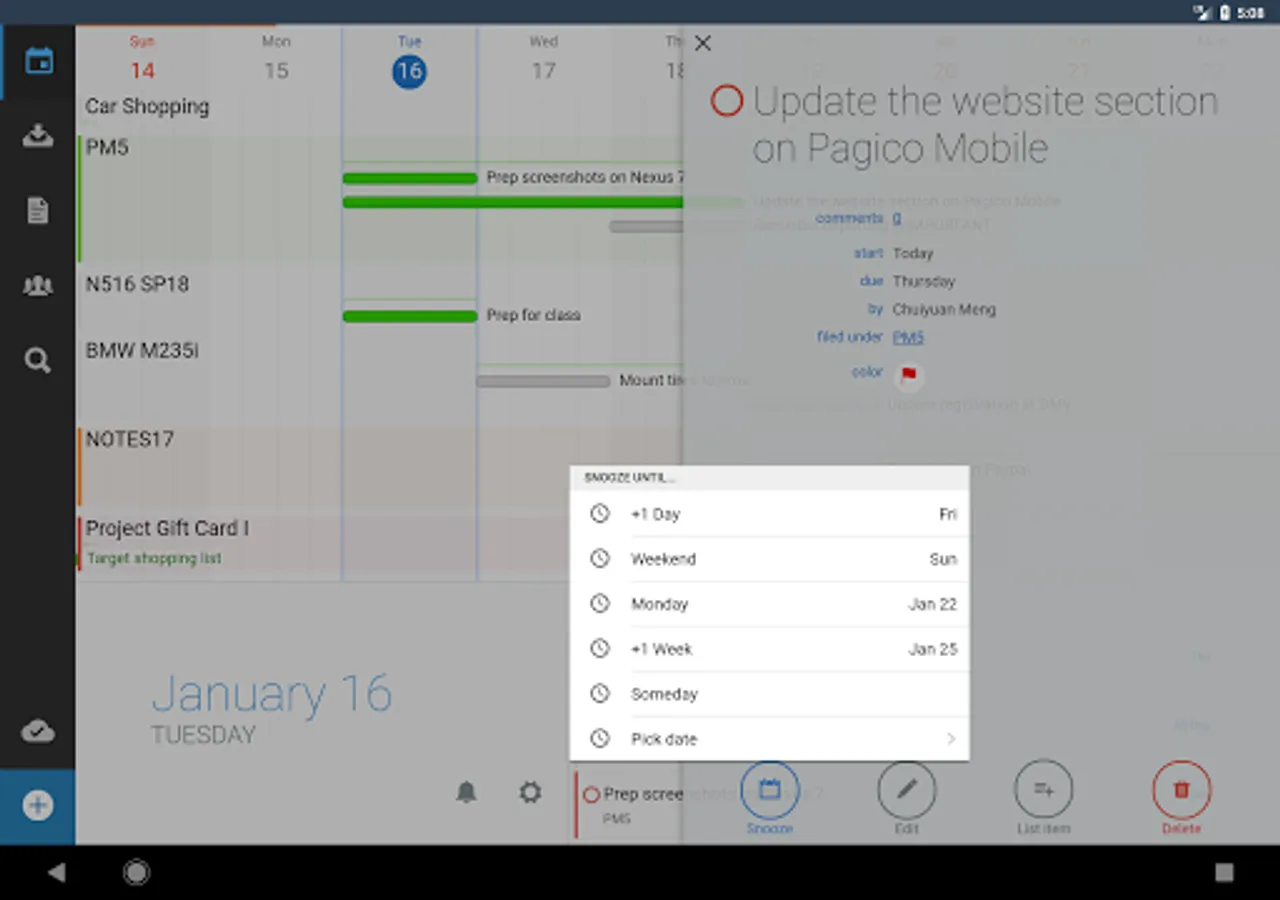Tap the Snooze calendar button
Image resolution: width=1280 pixels, height=900 pixels.
click(769, 791)
